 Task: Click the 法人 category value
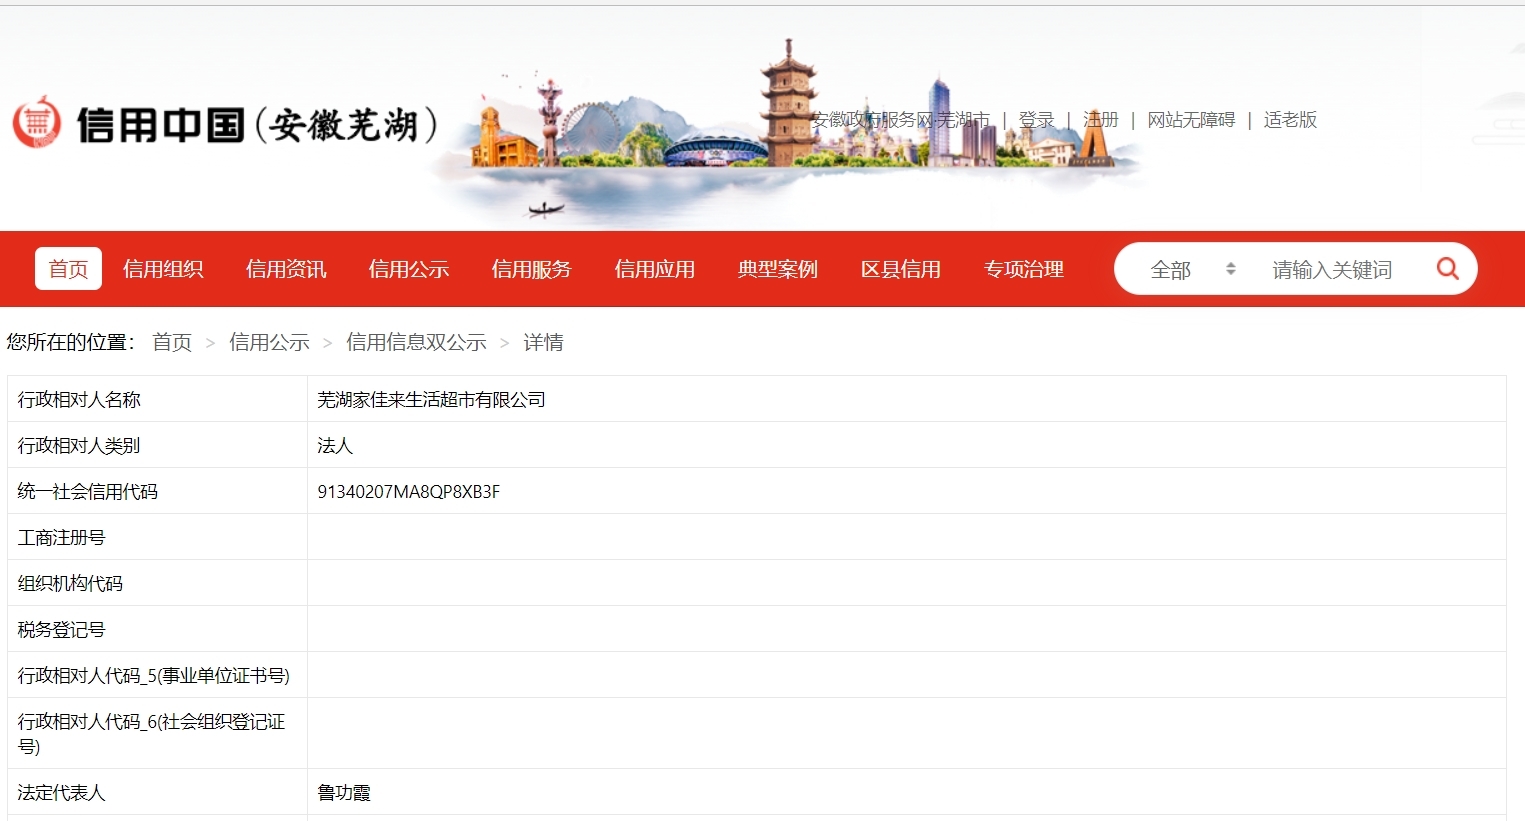point(335,445)
